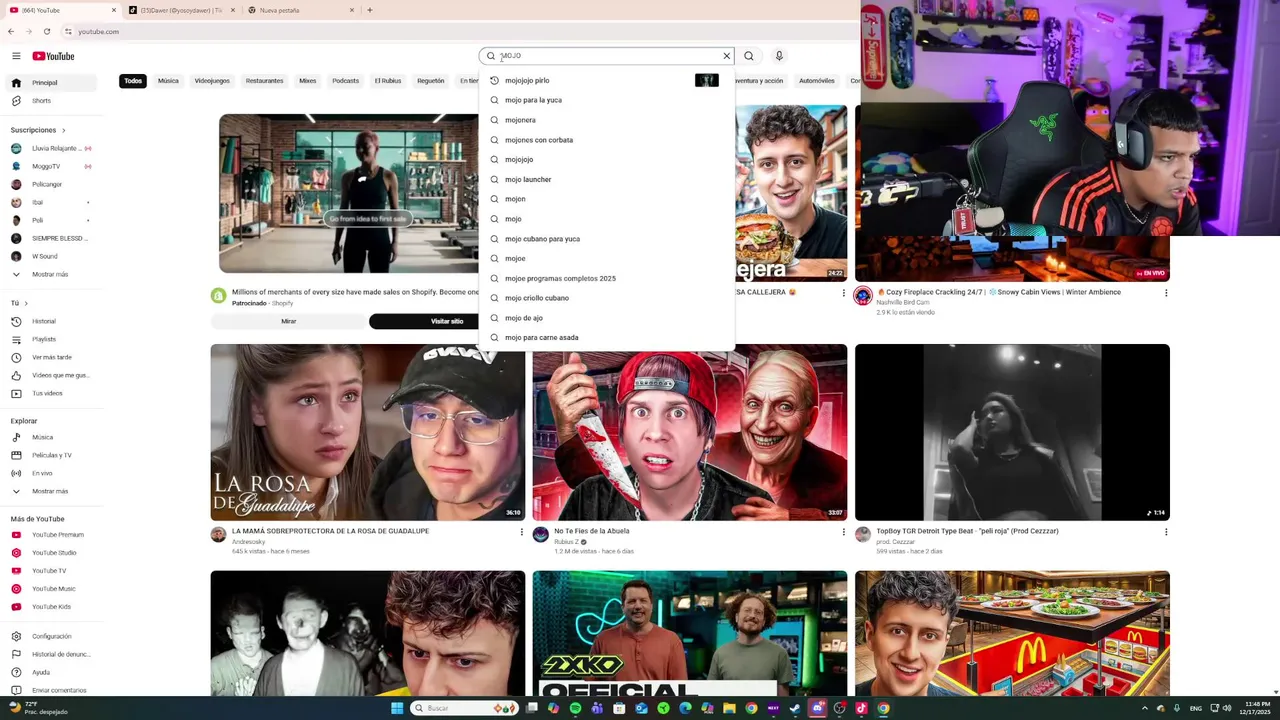
Task: Expand the Suscripciones section header
Action: (x=38, y=130)
